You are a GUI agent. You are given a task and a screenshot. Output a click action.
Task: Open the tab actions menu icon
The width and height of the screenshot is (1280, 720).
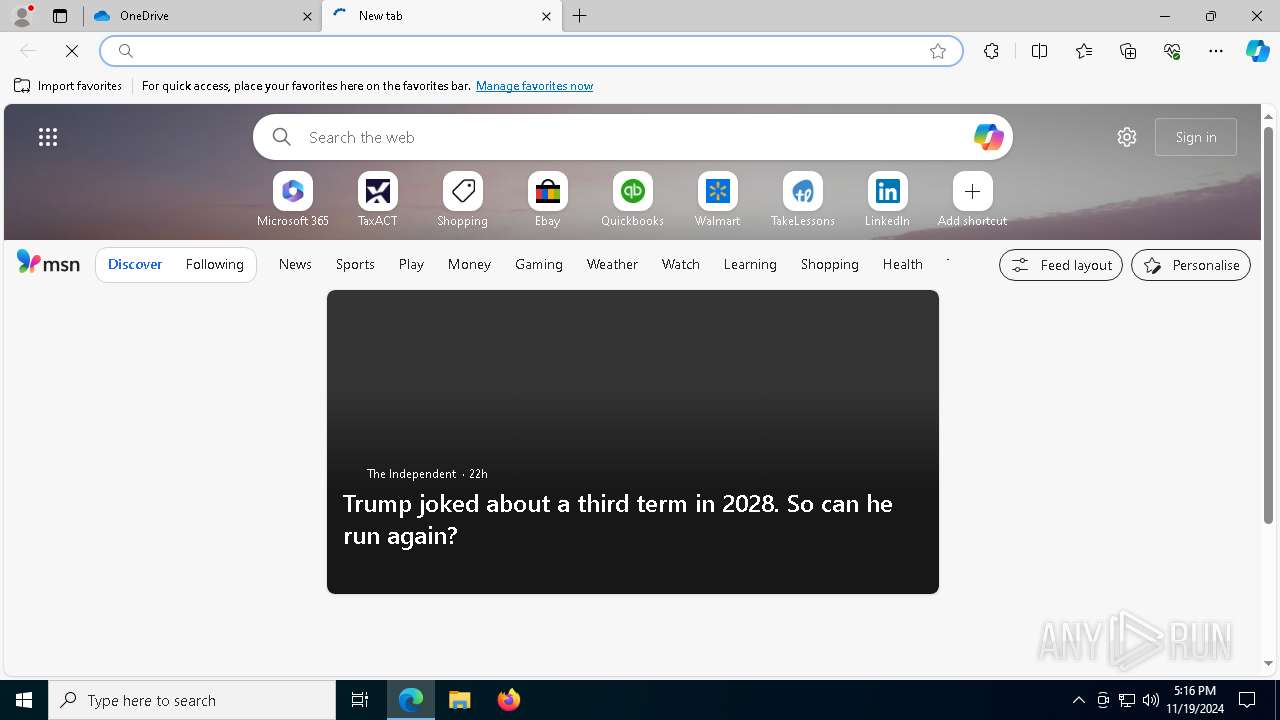pyautogui.click(x=60, y=16)
